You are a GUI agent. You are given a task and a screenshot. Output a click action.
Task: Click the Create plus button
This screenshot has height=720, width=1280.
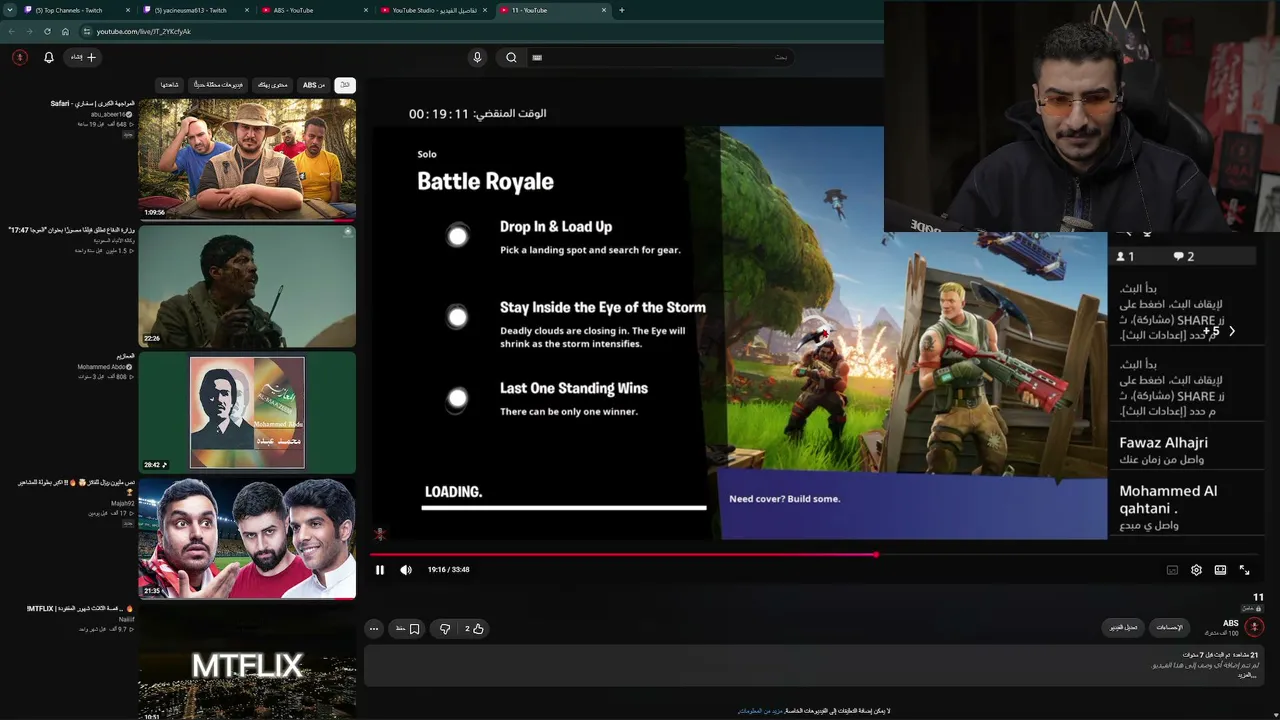click(x=84, y=57)
